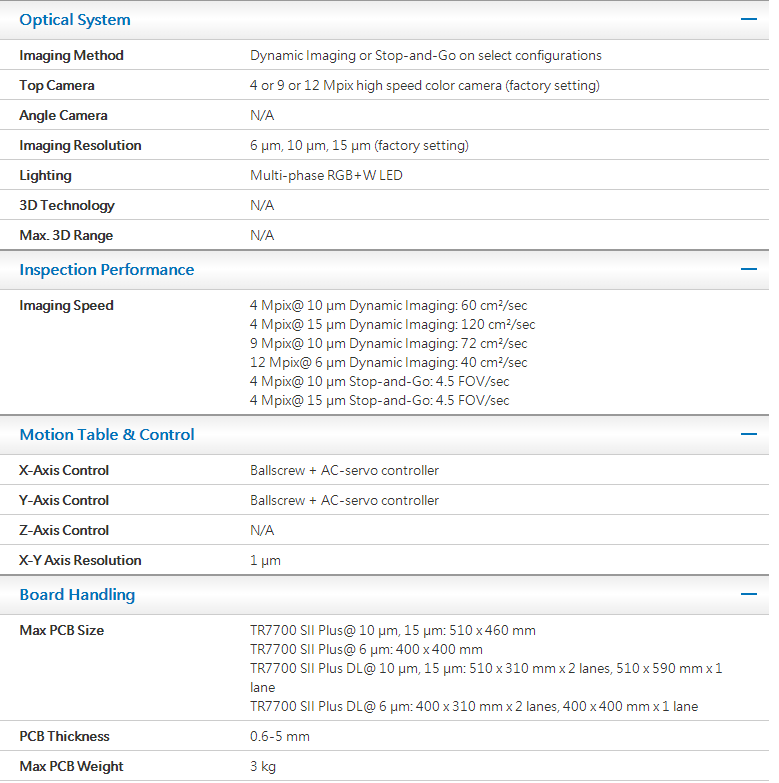Click the Motion Table & Control heading
The image size is (779, 783).
(107, 434)
